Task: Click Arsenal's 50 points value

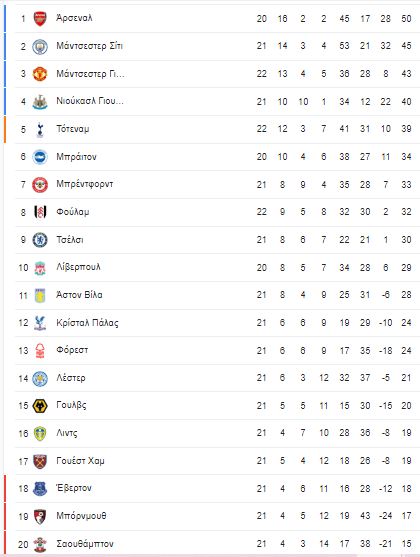Action: pyautogui.click(x=406, y=18)
